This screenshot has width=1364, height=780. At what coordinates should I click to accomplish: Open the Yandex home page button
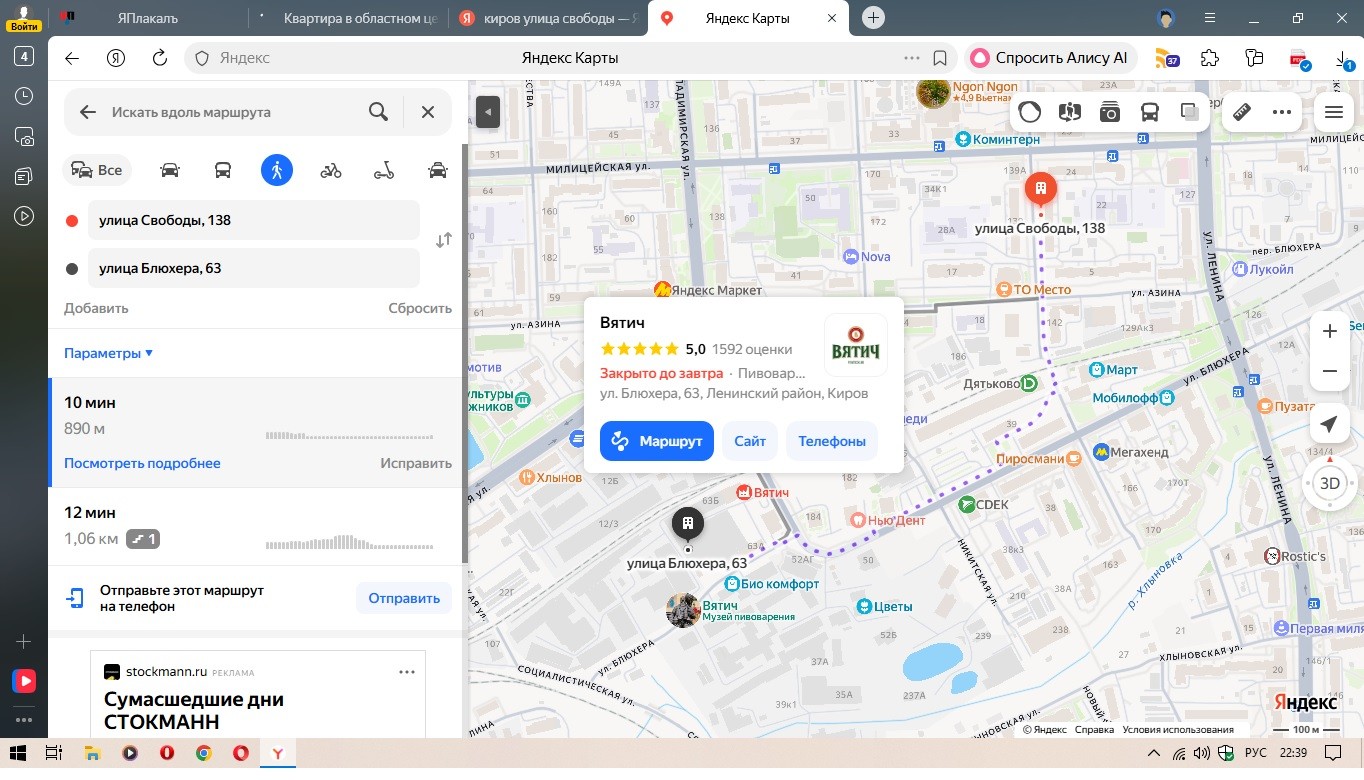coord(116,58)
